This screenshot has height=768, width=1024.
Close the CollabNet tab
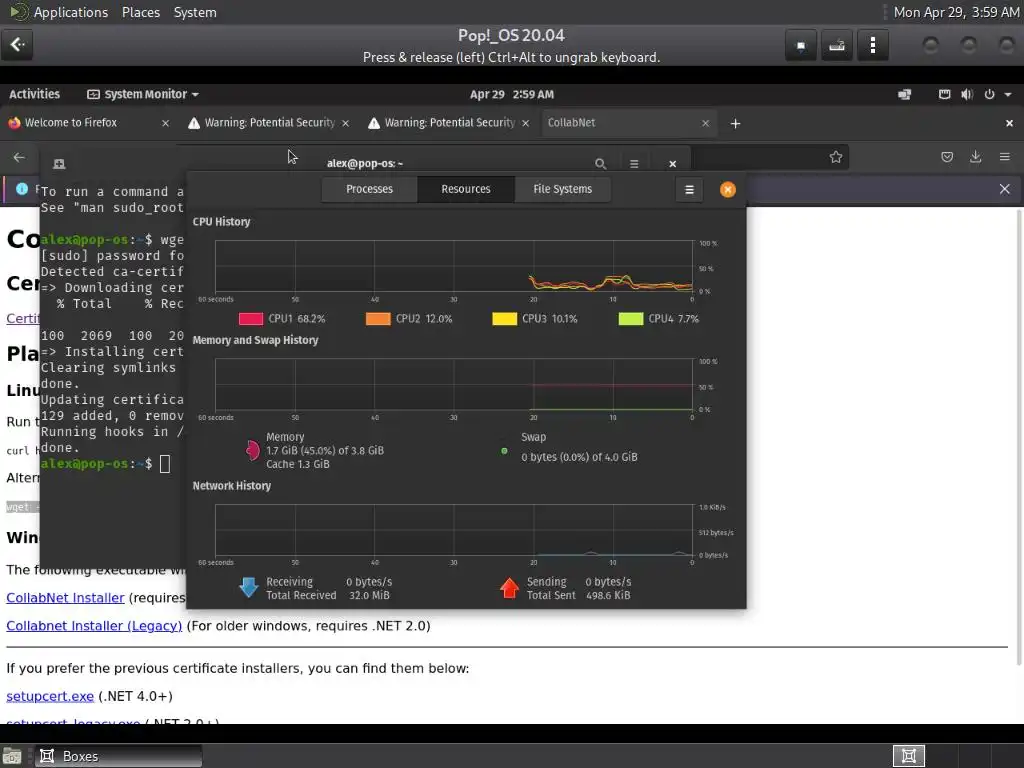pos(705,123)
